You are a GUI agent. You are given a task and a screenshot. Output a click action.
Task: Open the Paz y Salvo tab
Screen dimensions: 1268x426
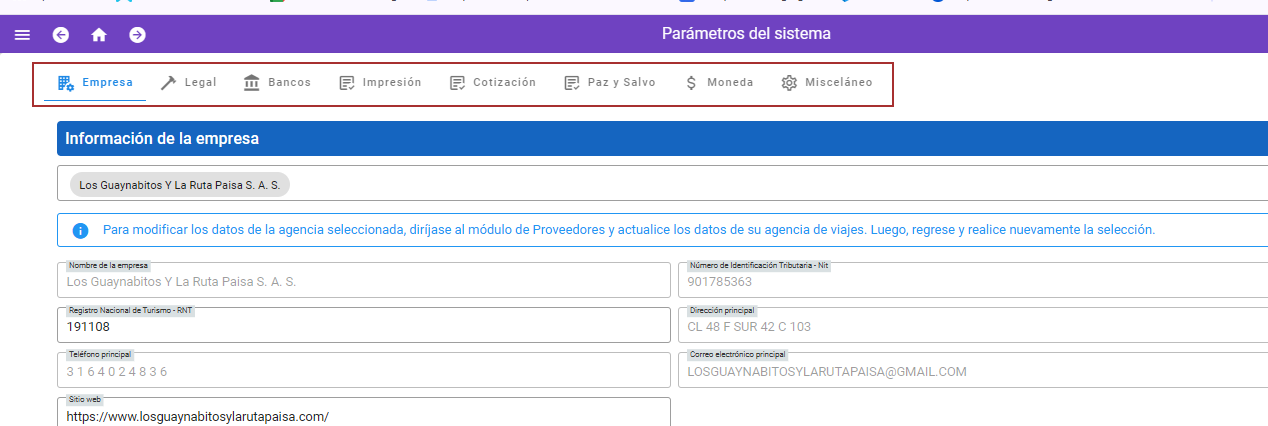pyautogui.click(x=610, y=83)
